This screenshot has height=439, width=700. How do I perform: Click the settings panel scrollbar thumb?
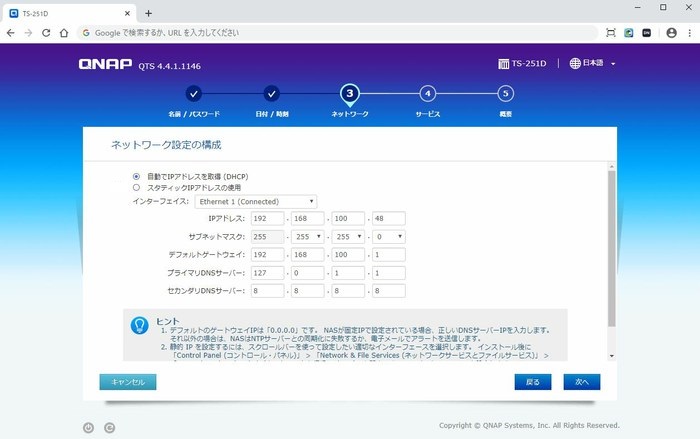click(612, 248)
